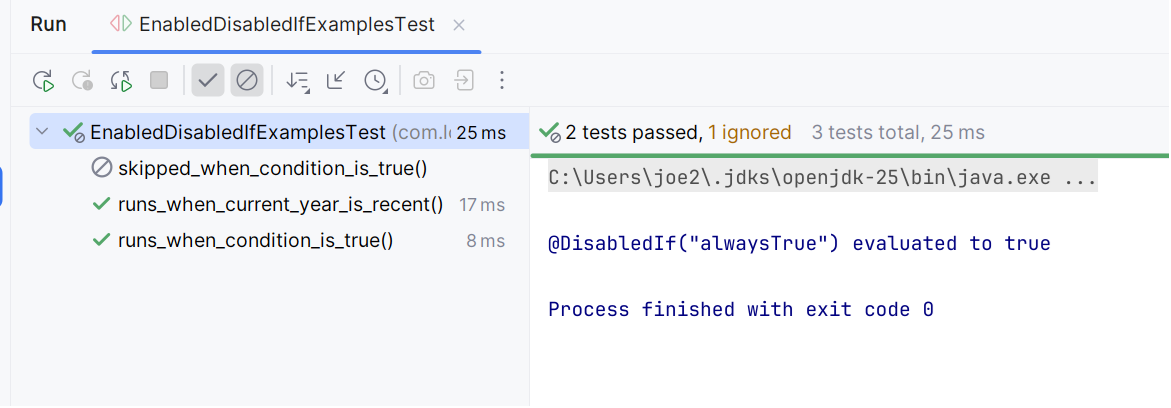This screenshot has height=408, width=1171.
Task: Click the green test progress bar
Action: [850, 156]
